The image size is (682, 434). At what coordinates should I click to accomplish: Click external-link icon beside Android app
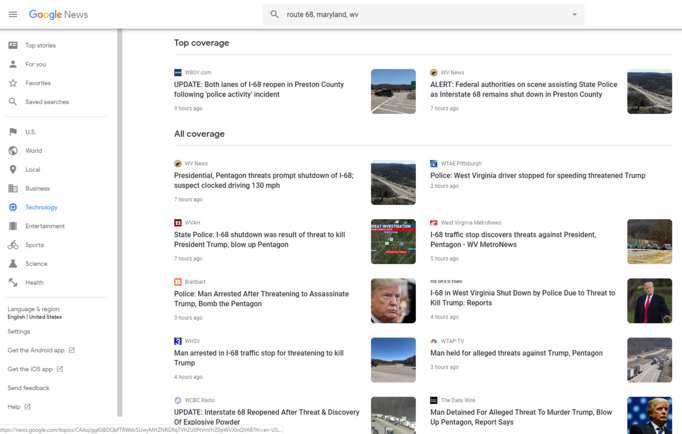[x=72, y=350]
